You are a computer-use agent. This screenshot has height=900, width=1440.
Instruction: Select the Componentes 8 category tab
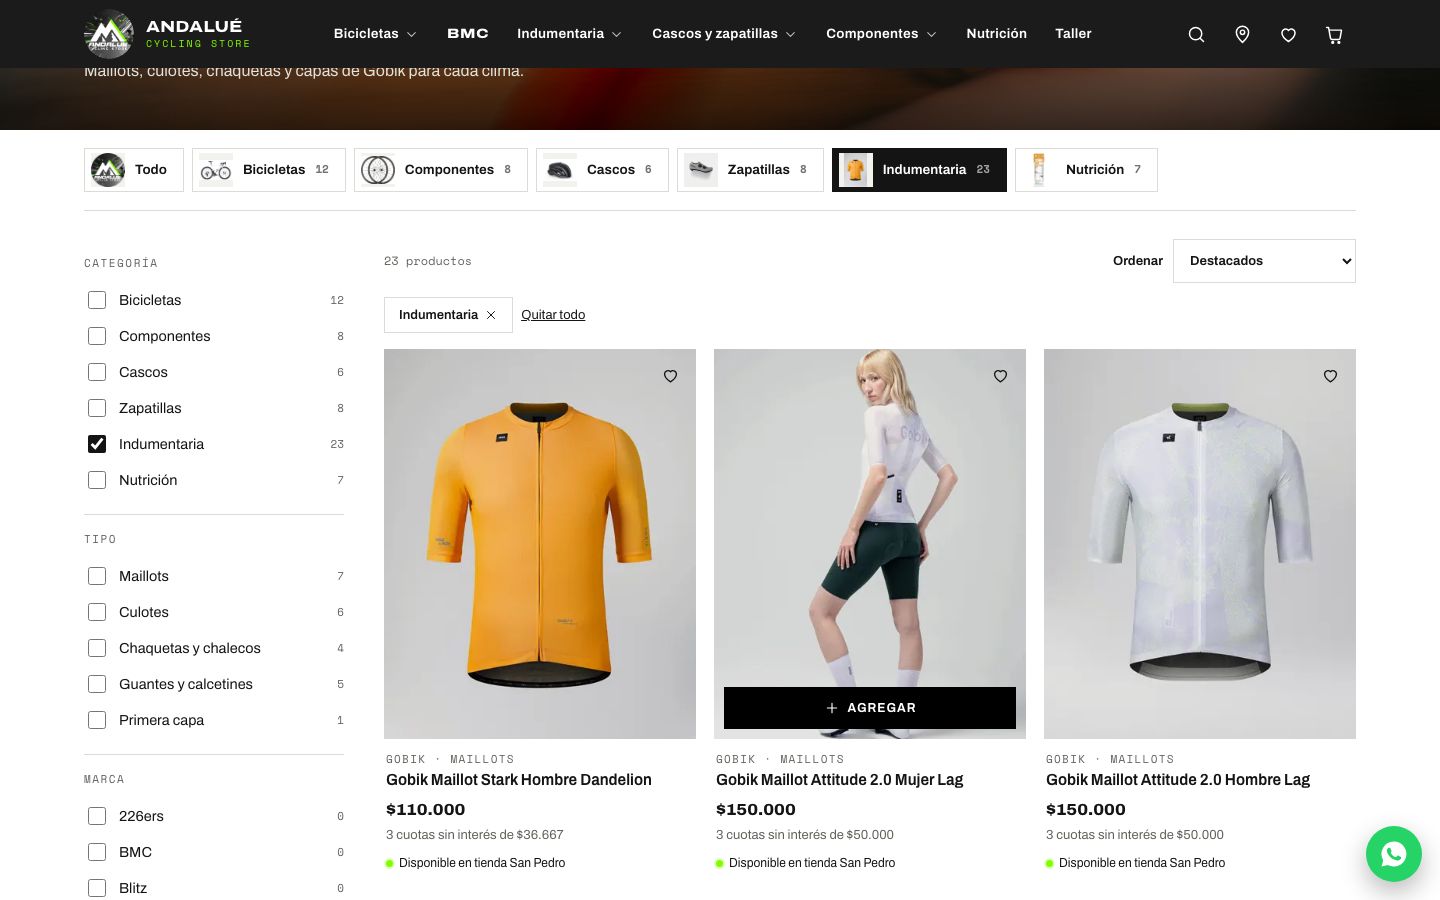click(441, 170)
